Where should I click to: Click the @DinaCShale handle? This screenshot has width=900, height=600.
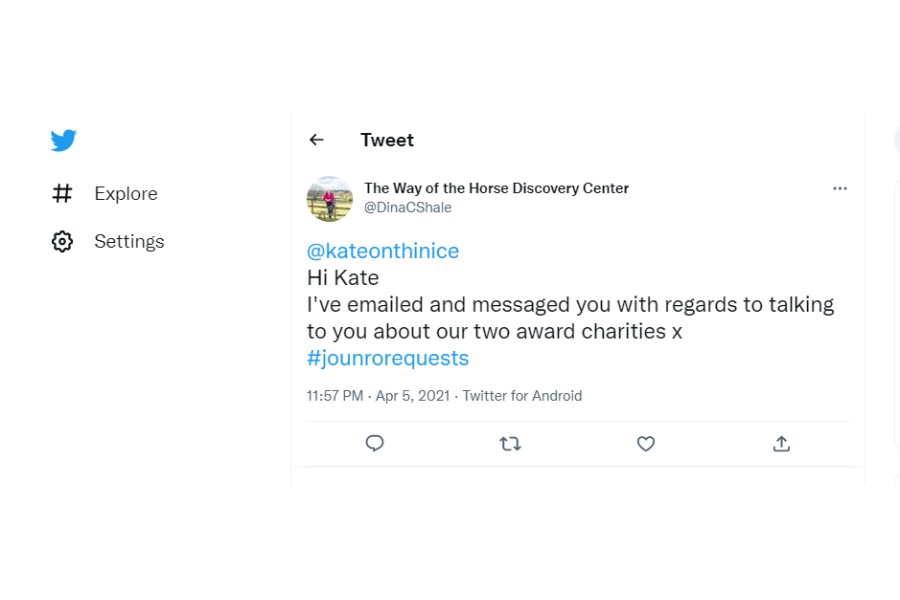click(408, 207)
